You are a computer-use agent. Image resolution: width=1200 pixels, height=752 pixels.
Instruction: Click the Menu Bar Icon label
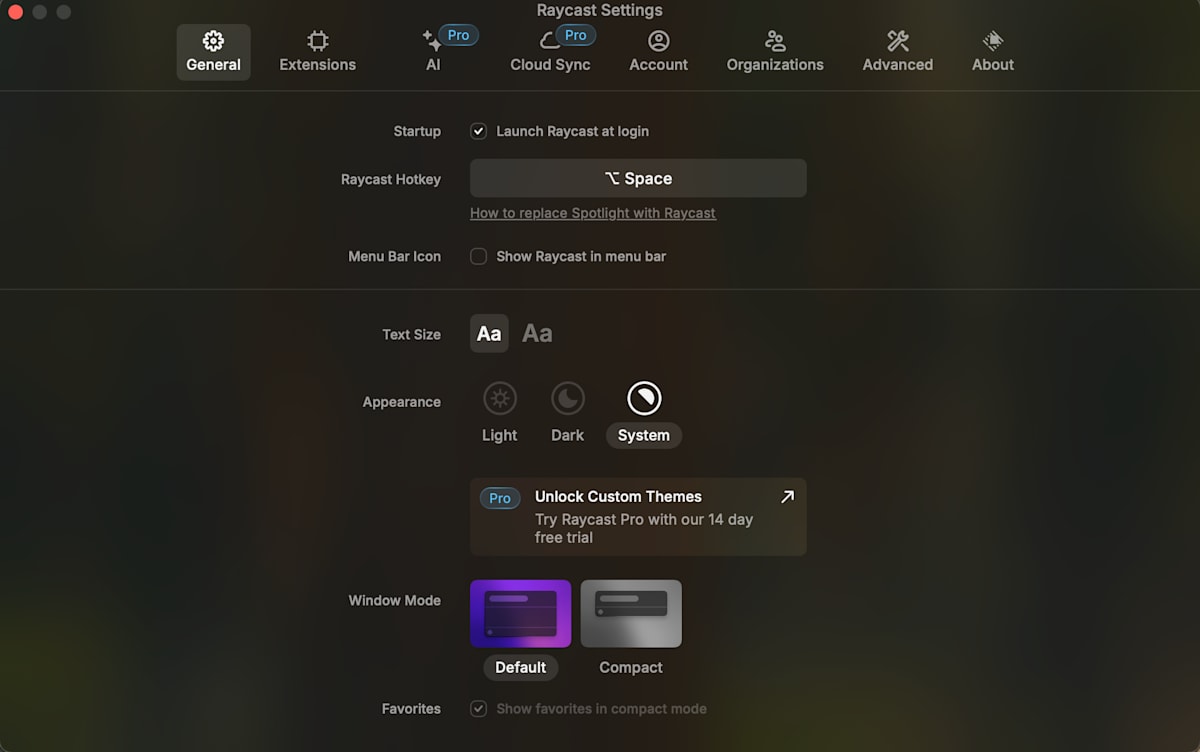[394, 256]
